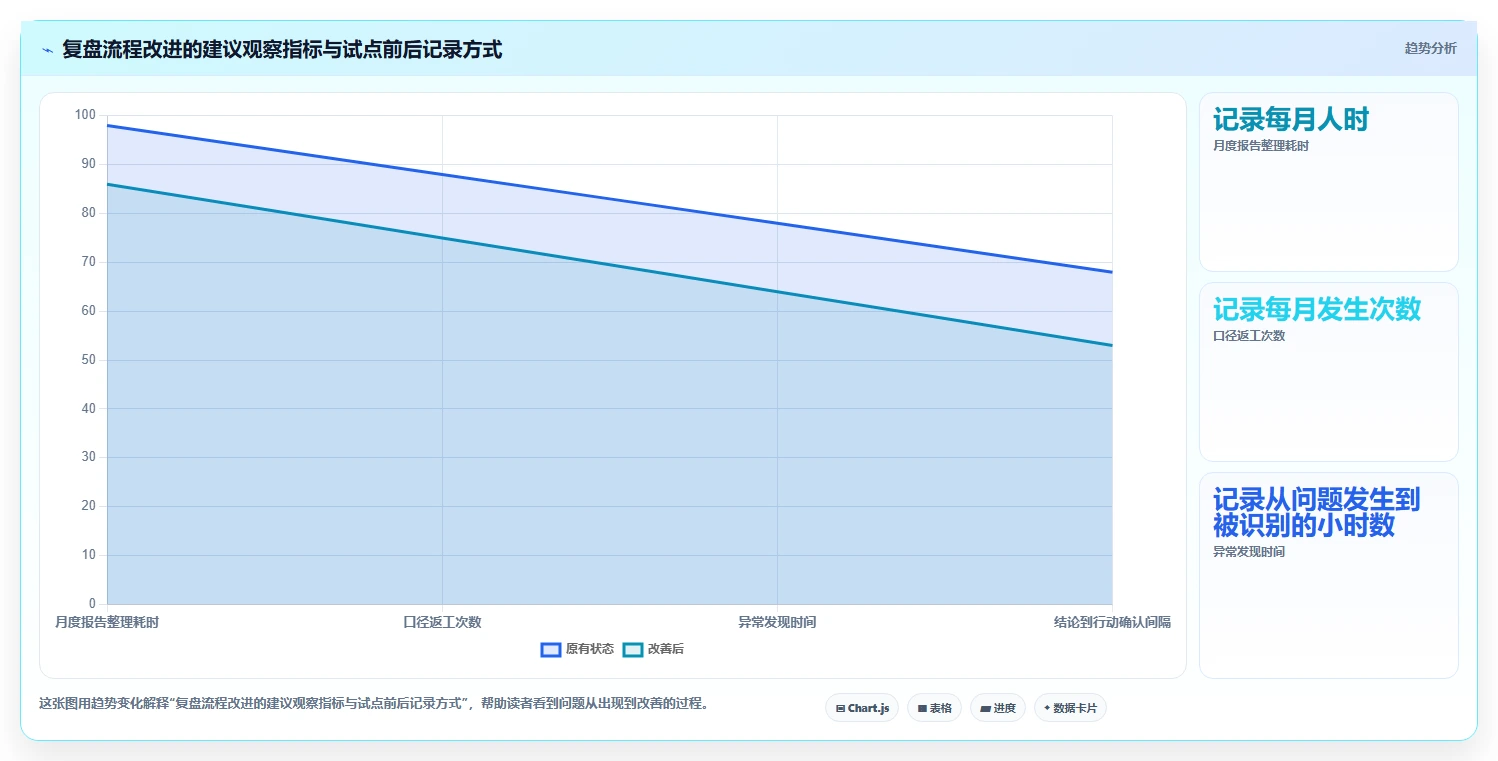This screenshot has width=1498, height=761.
Task: Click the 口径返工次数 subtitle in second card
Action: coord(1249,335)
